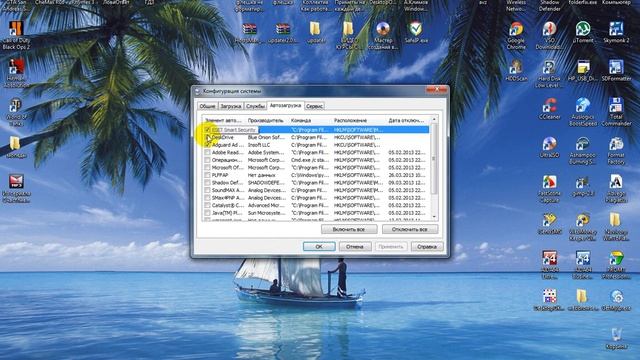The height and width of the screenshot is (360, 640).
Task: Select the SMax4PNP row in startup list
Action: [x=316, y=198]
